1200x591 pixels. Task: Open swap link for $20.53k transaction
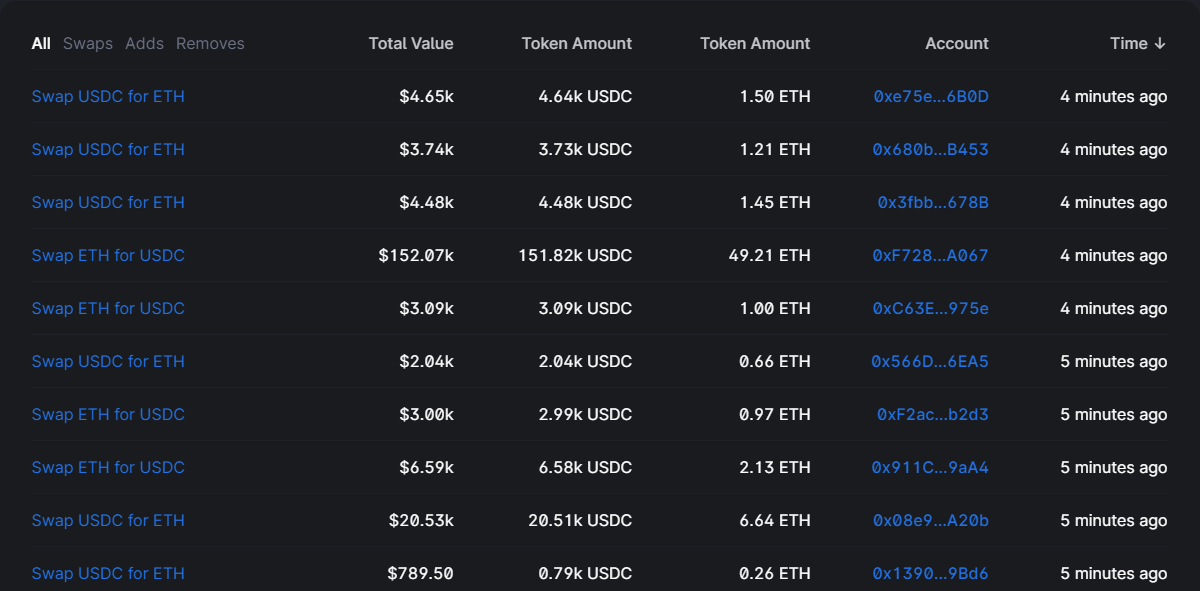(x=108, y=520)
